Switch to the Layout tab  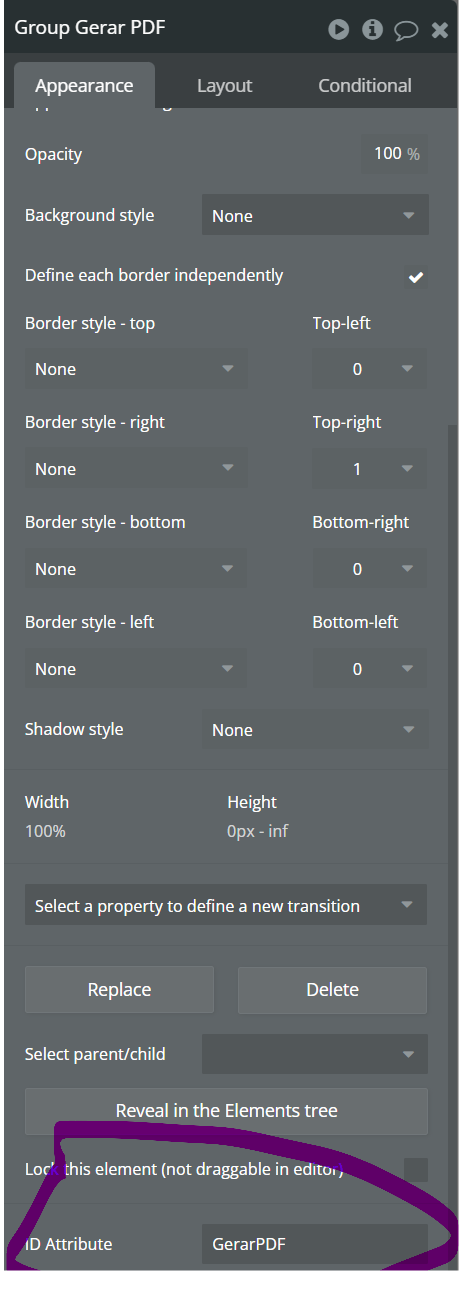(x=224, y=86)
